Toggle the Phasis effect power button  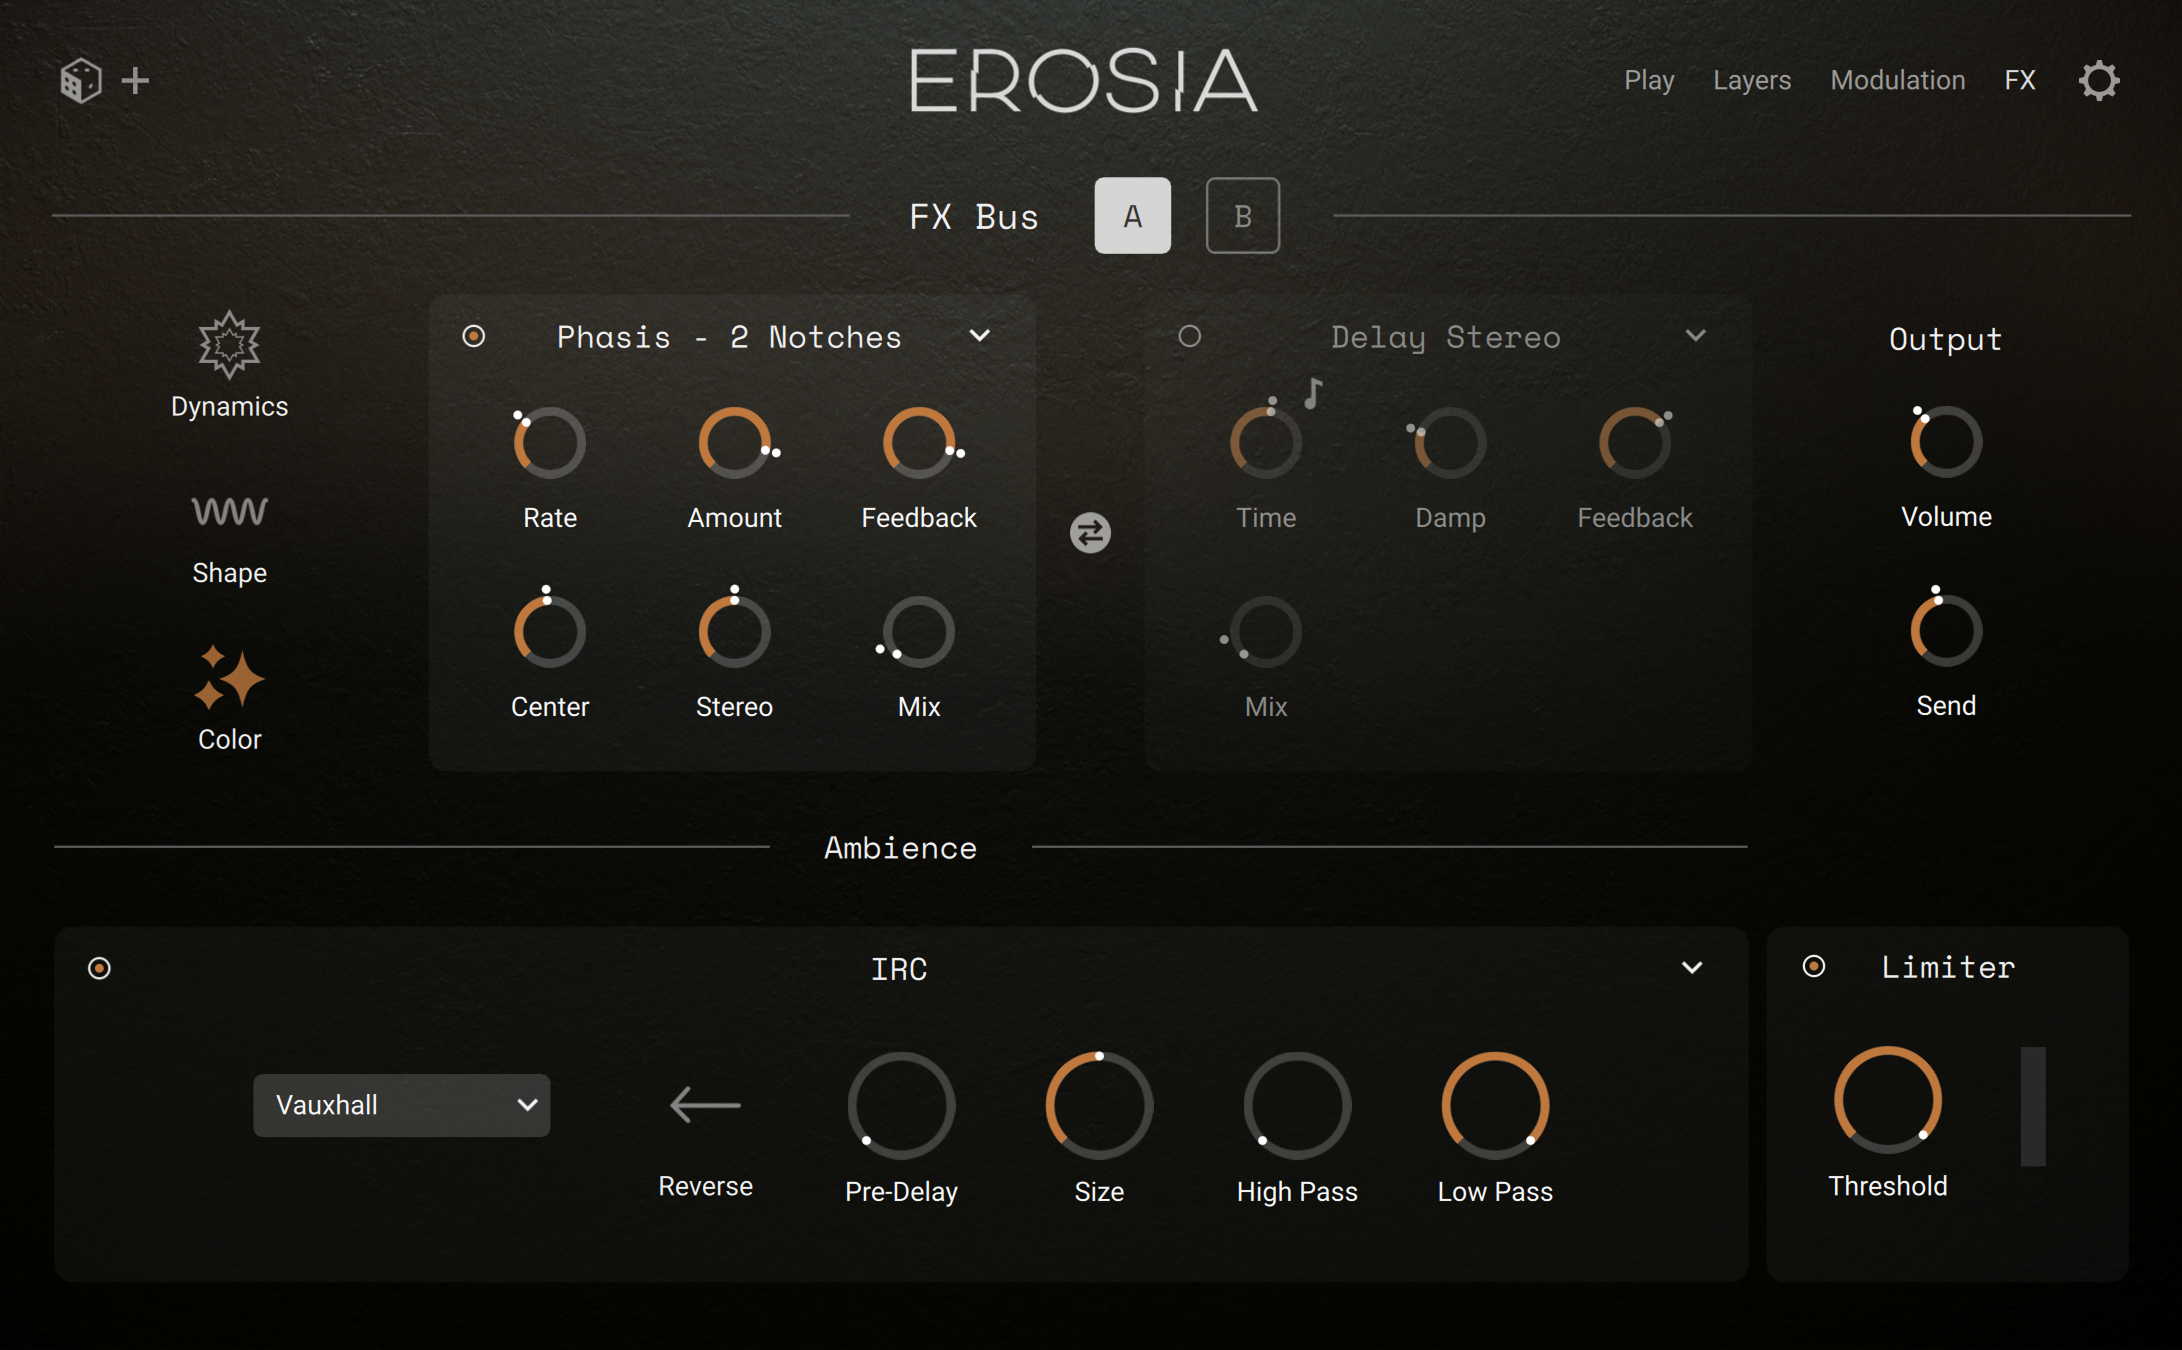474,336
